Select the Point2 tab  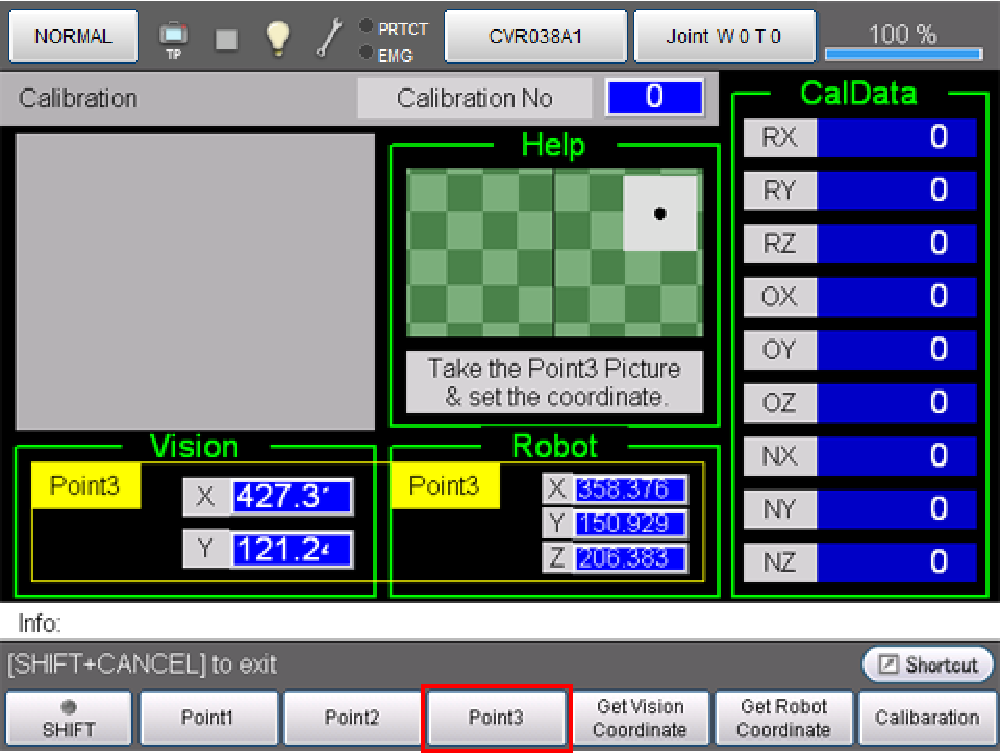[352, 718]
